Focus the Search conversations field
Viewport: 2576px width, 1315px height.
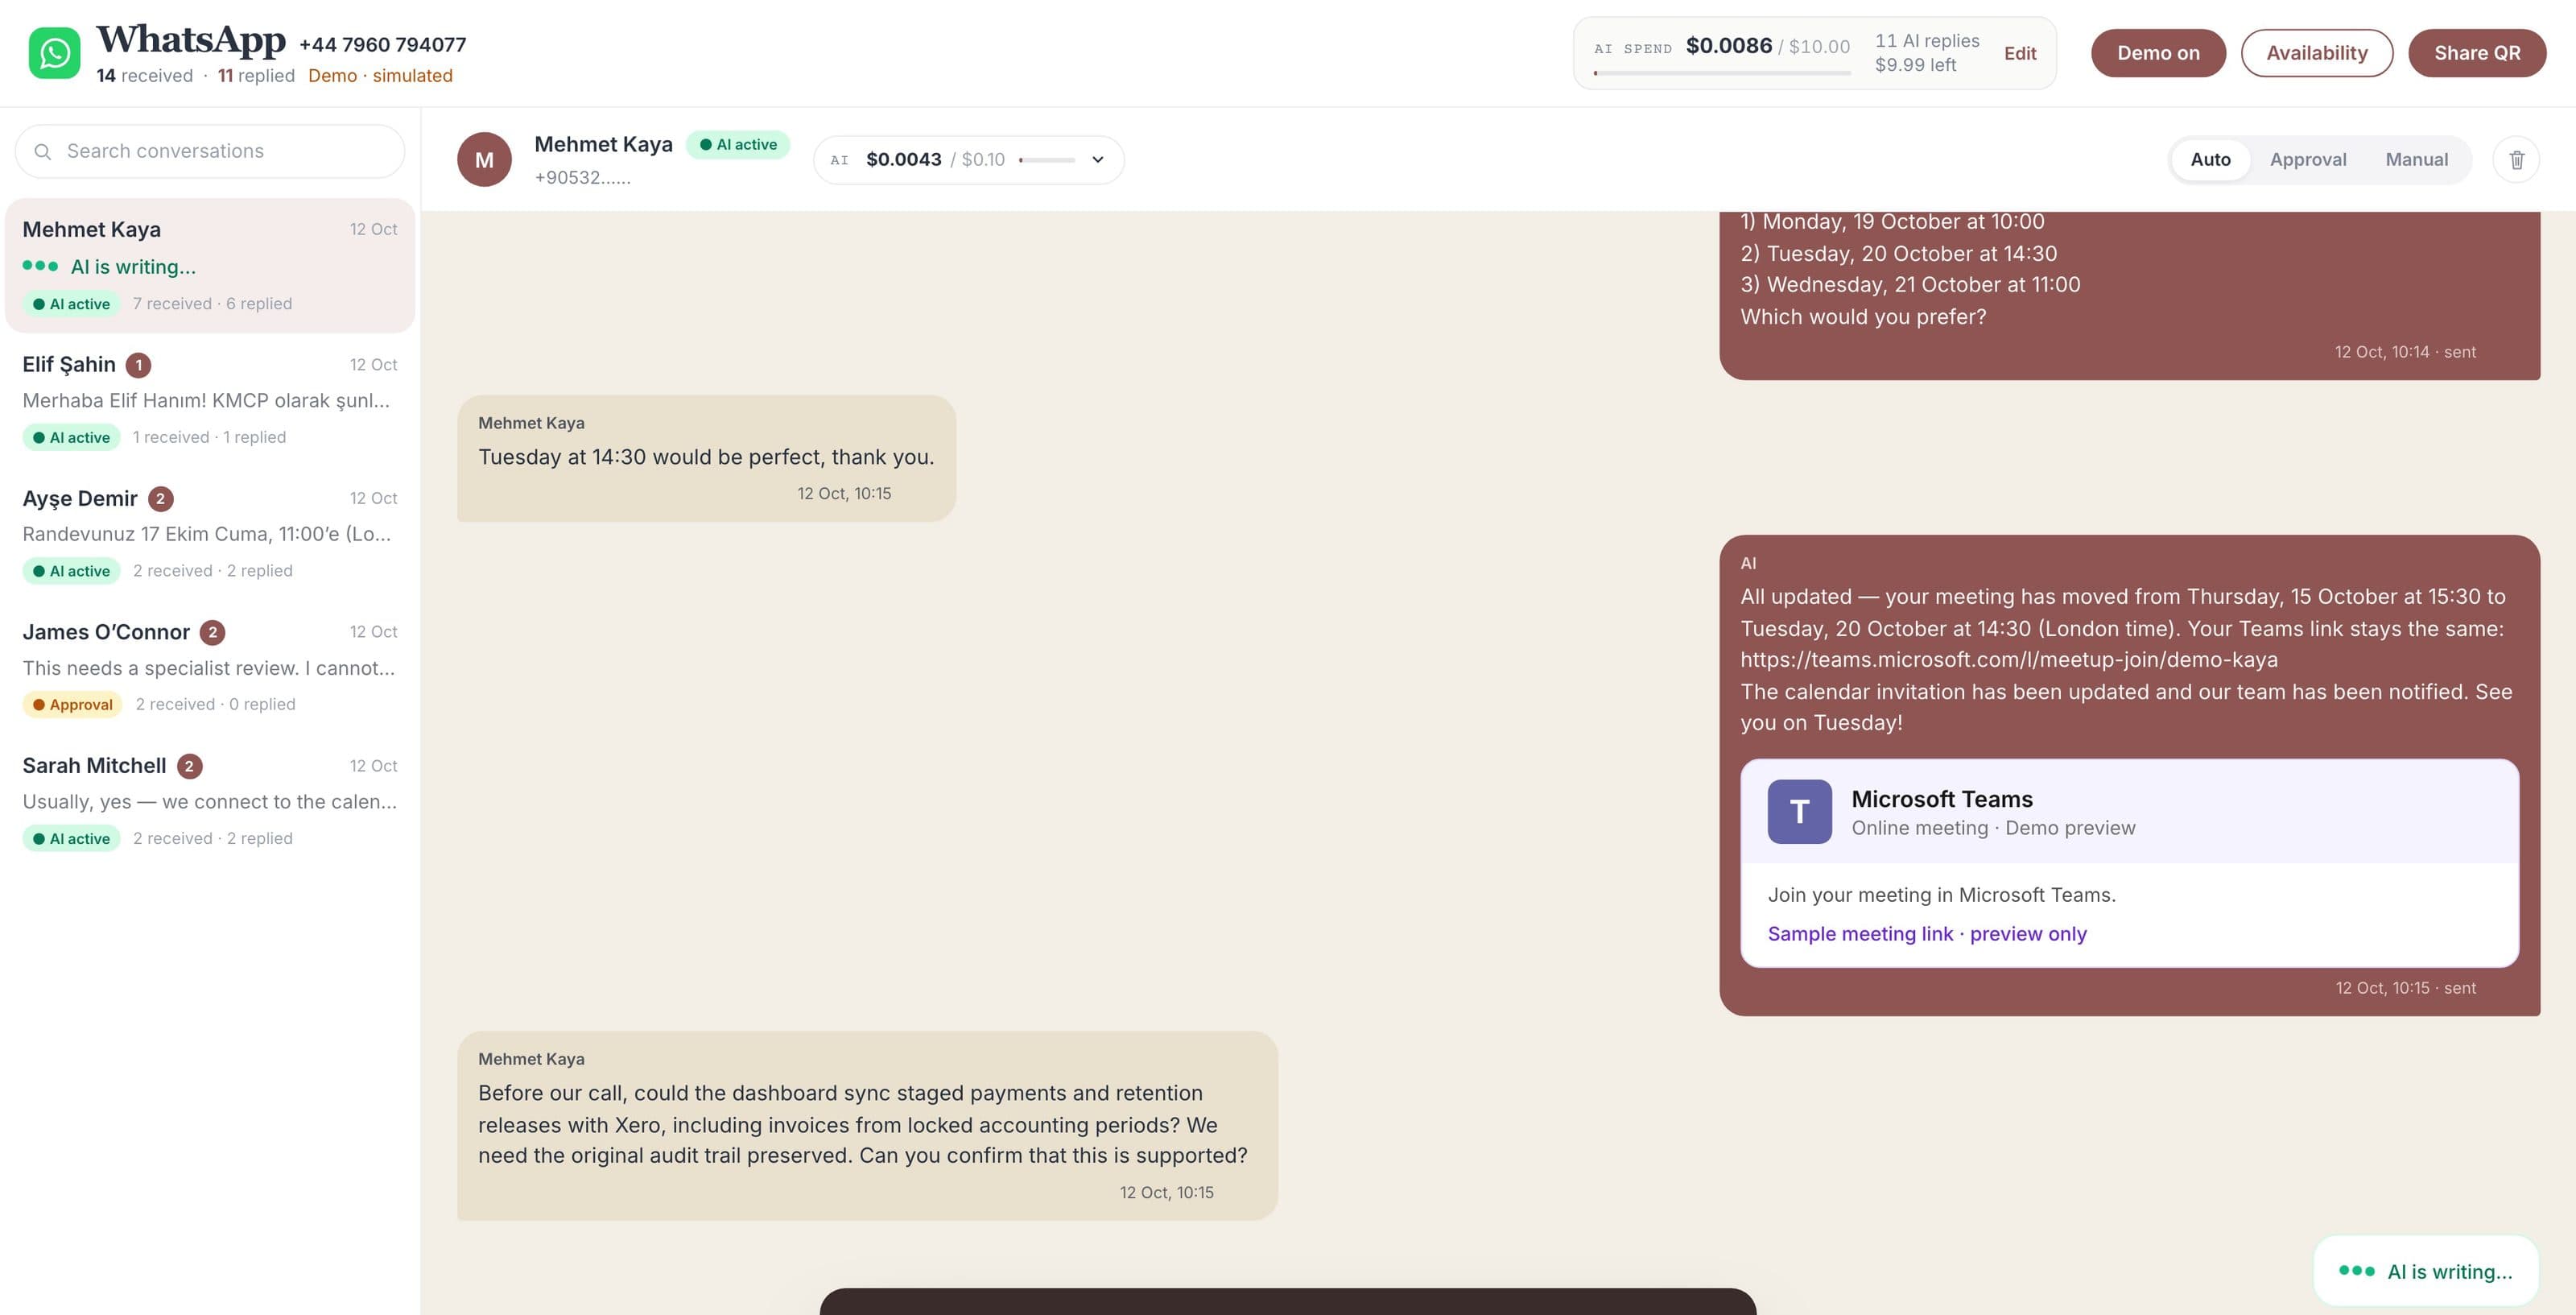coord(210,151)
